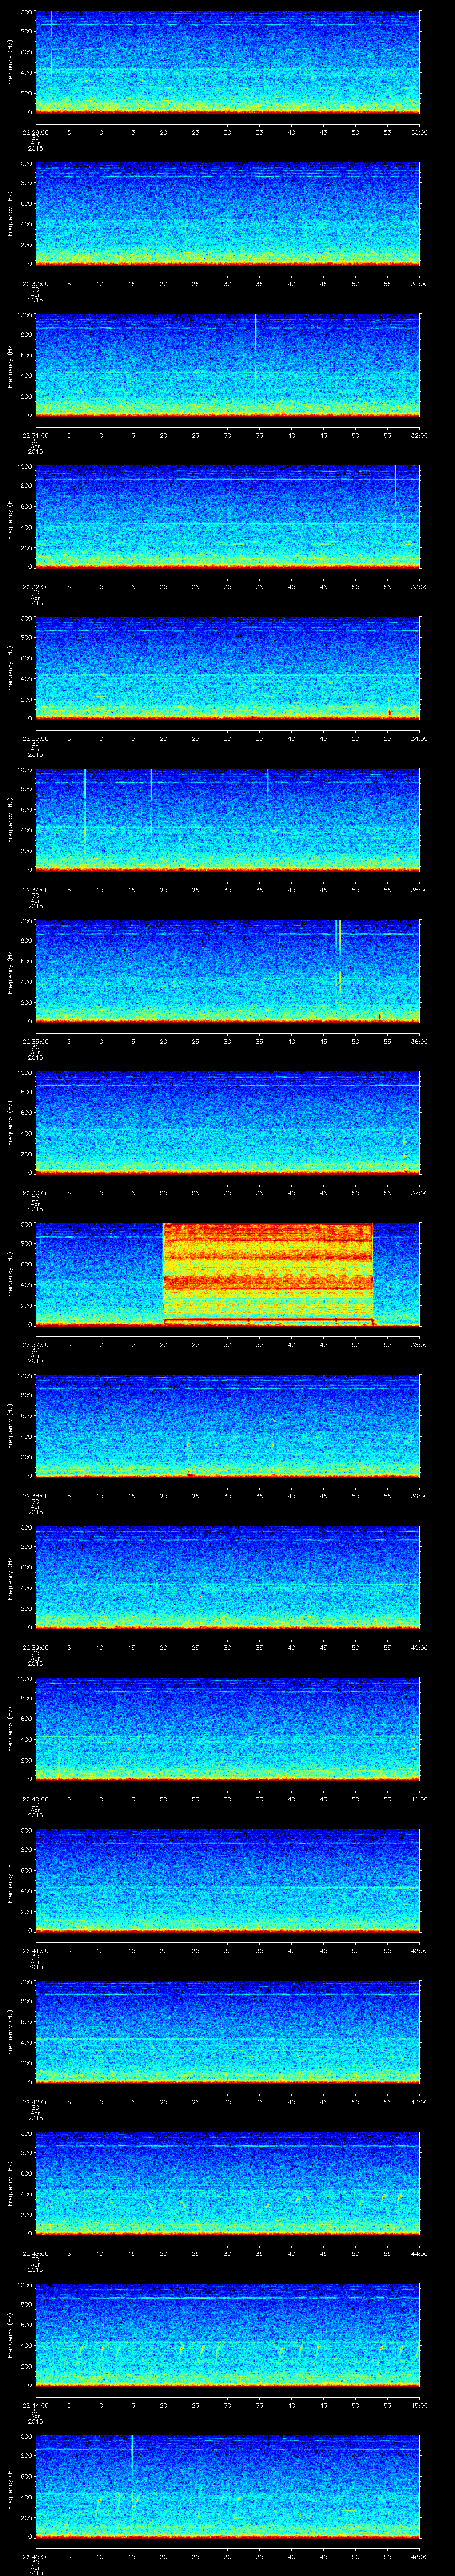Click the 22:33:00 start time label
Screen dimensions: 455x2576
click(x=35, y=738)
